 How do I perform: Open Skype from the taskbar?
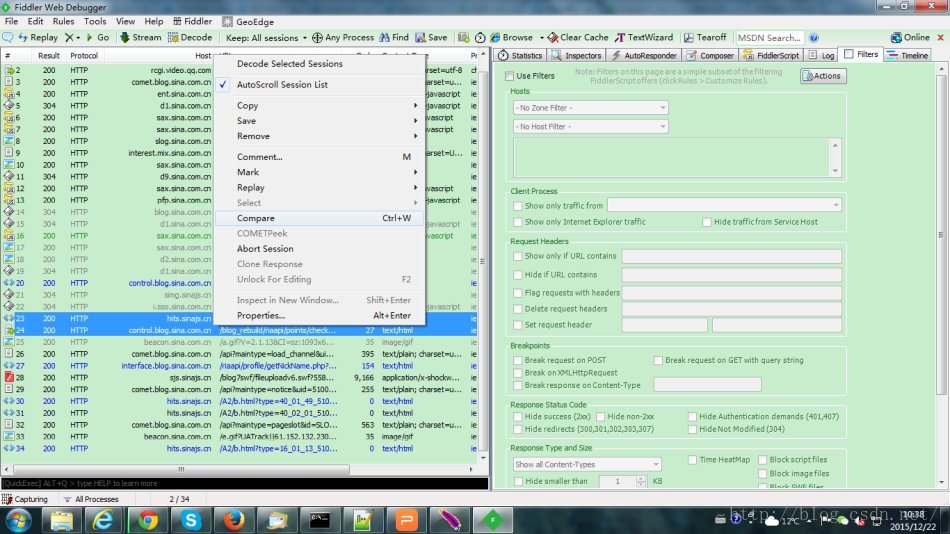[191, 520]
